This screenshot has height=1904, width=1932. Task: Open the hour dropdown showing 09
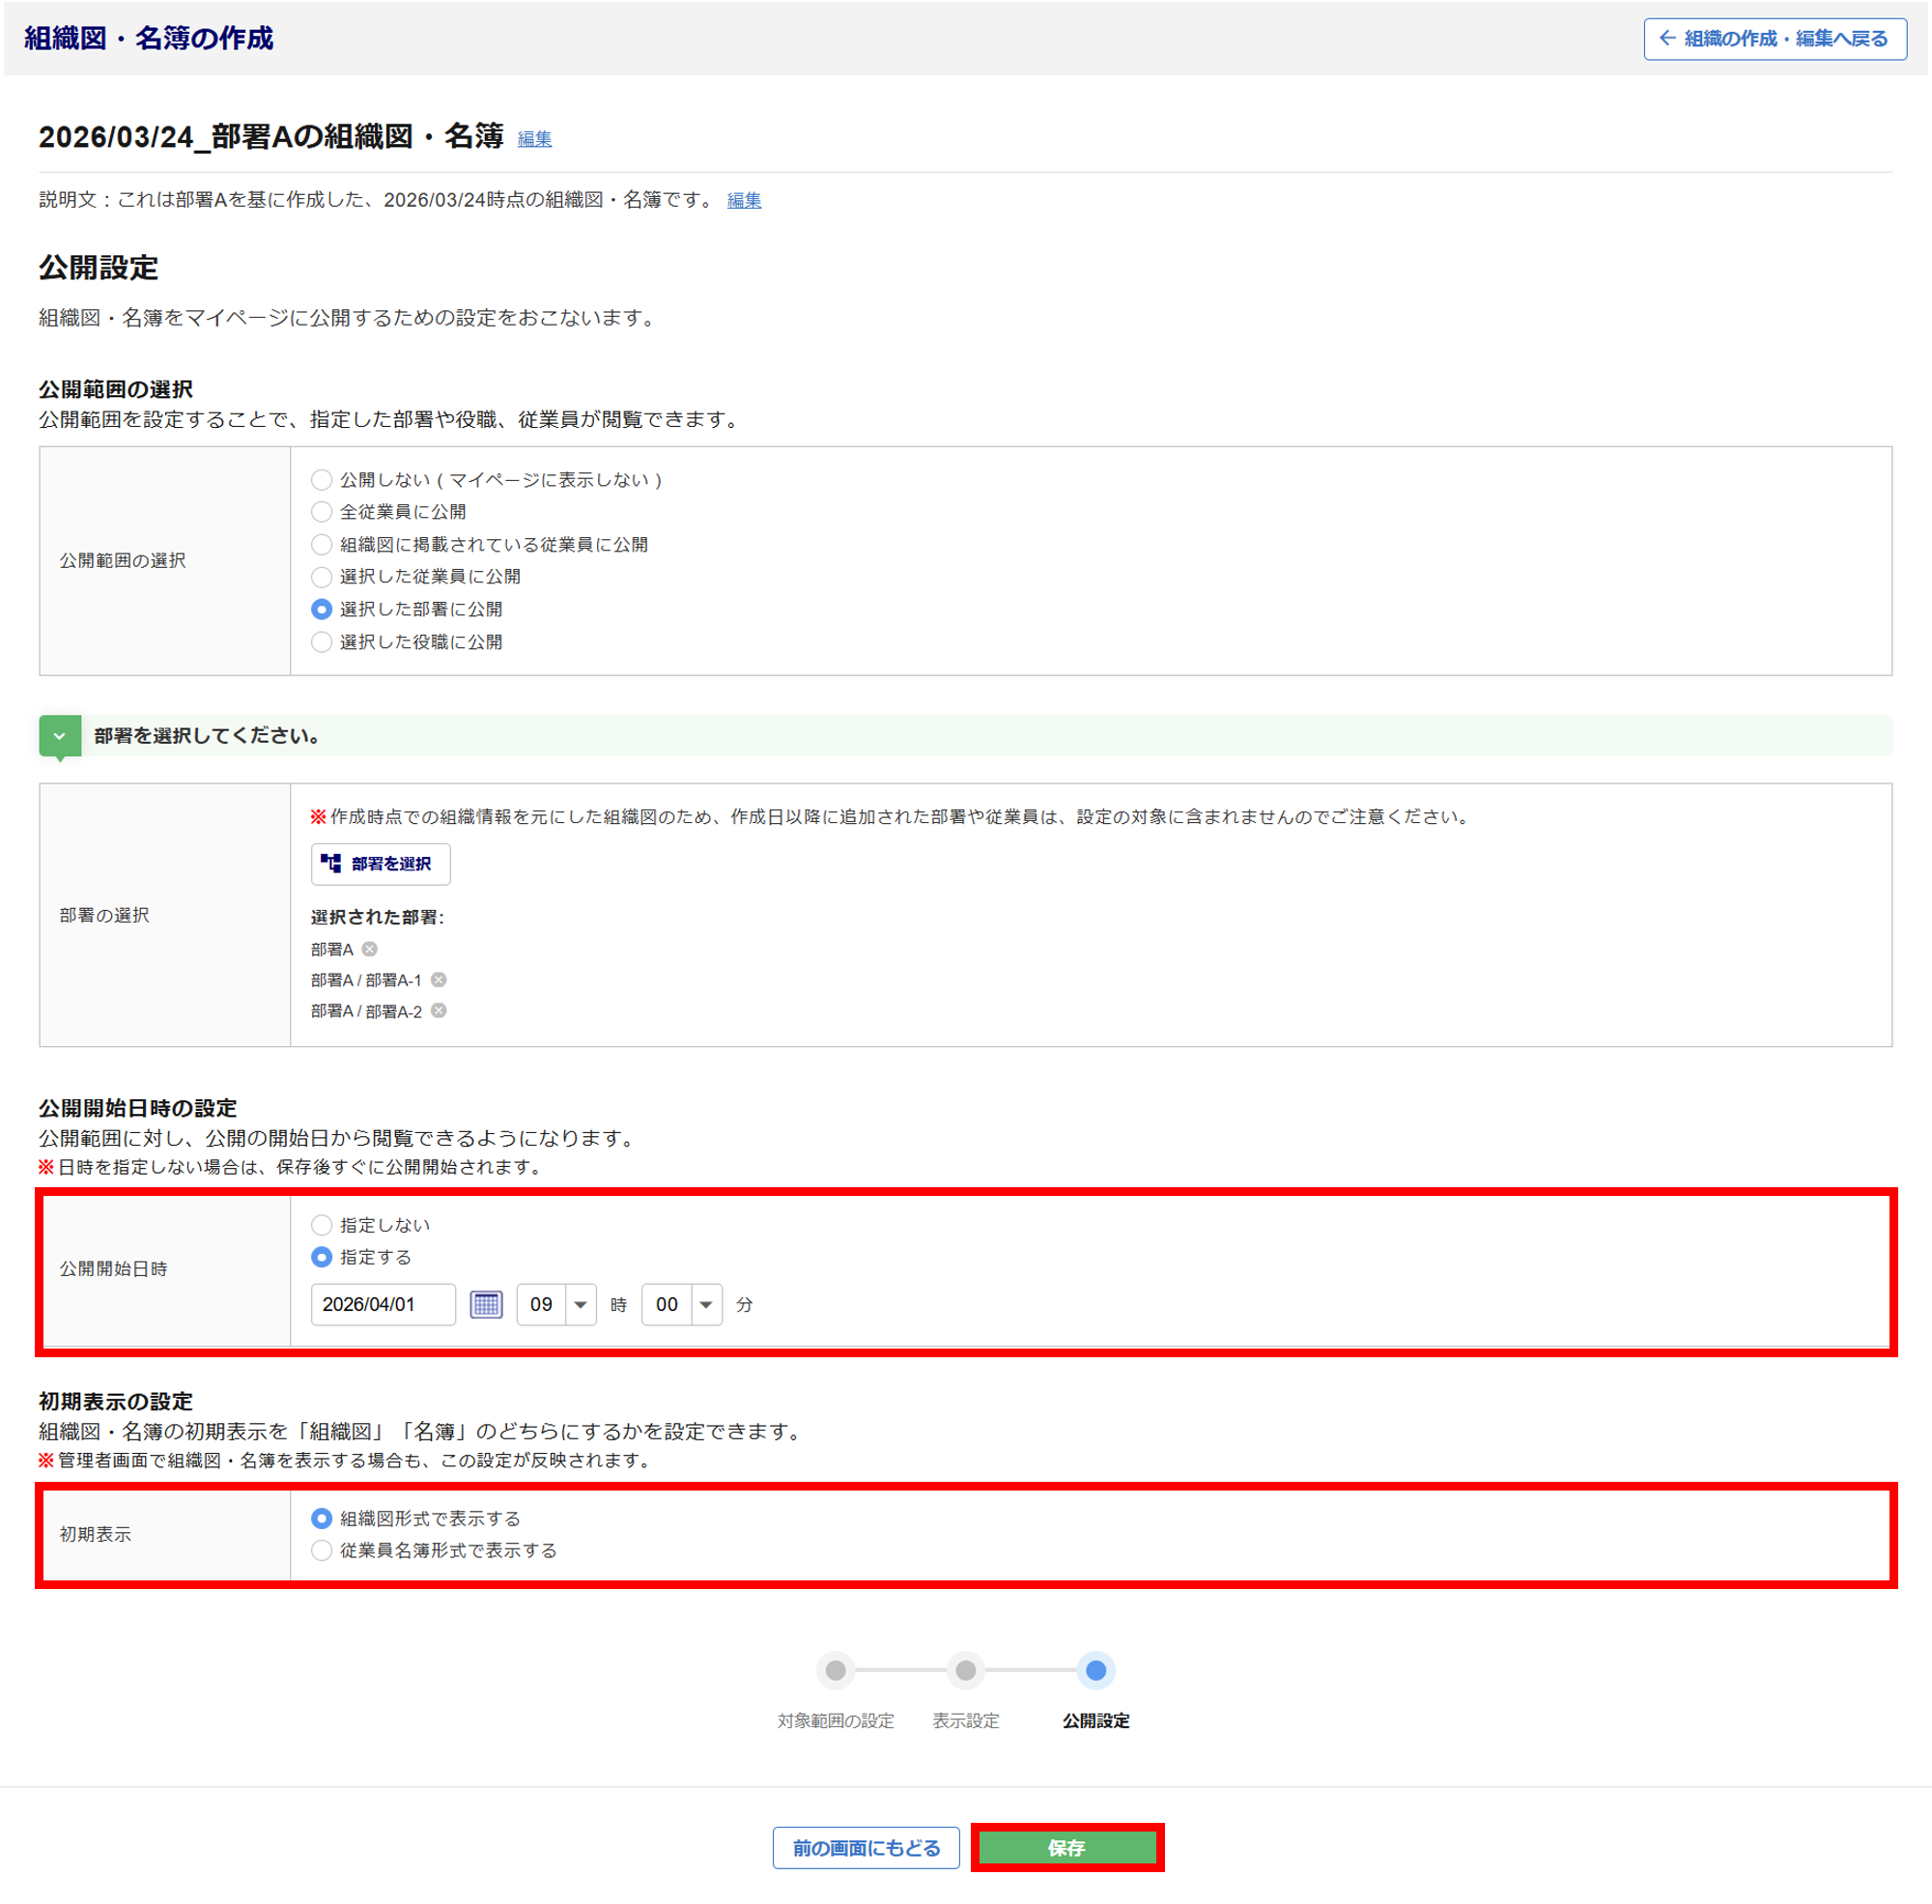click(557, 1304)
